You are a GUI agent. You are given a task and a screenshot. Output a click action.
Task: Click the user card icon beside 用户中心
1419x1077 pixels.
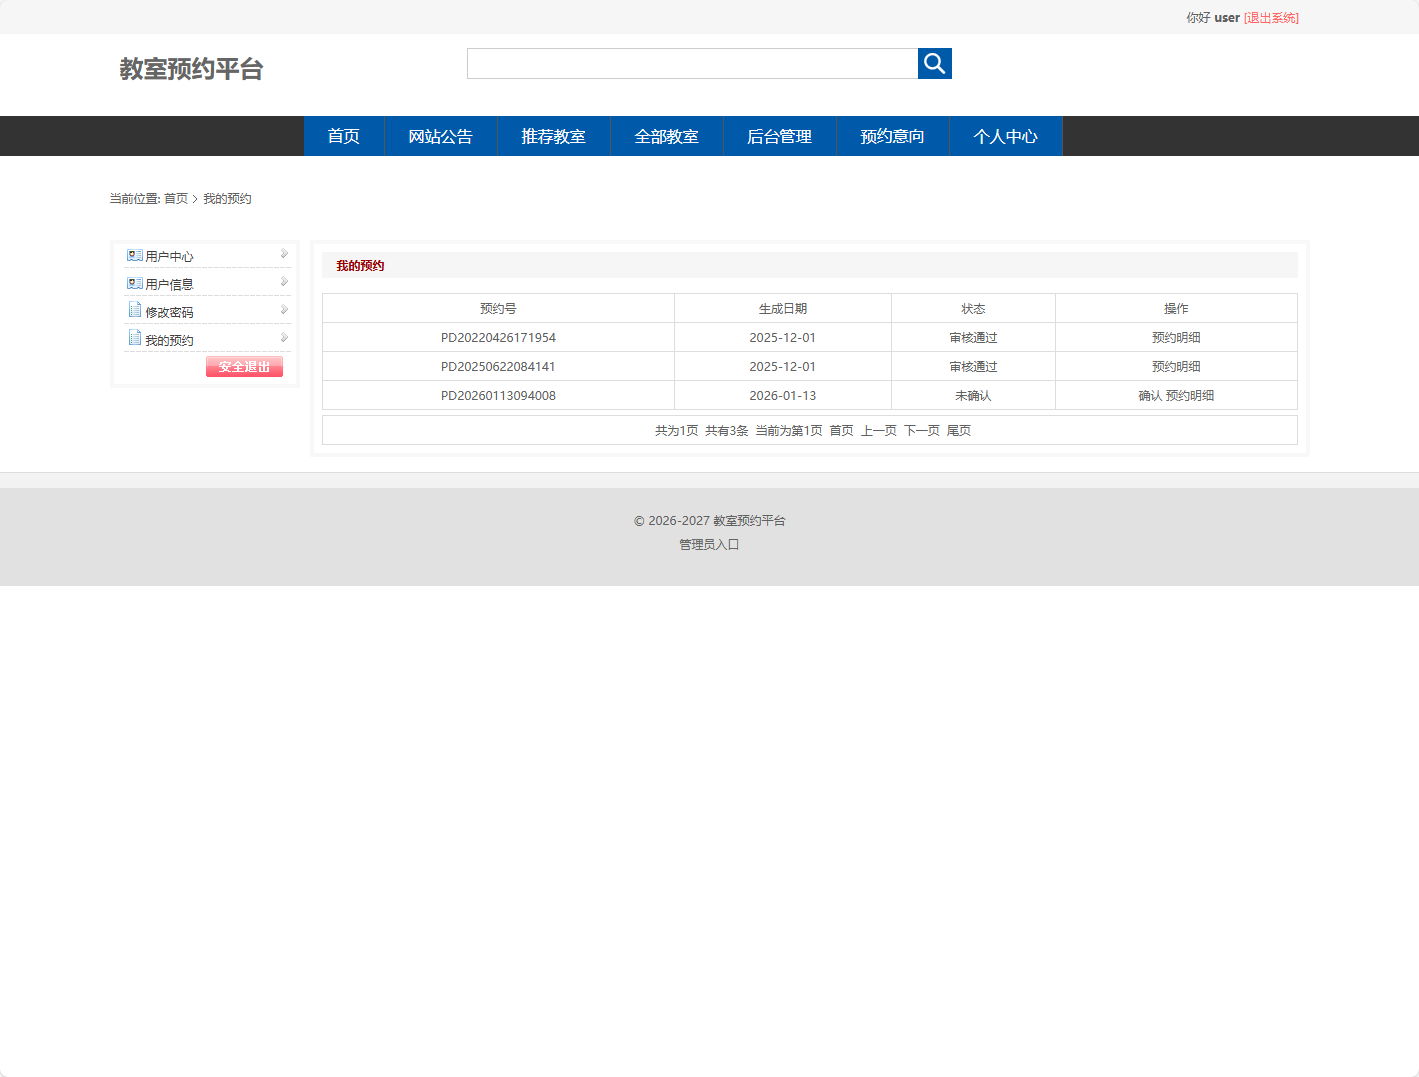pyautogui.click(x=135, y=255)
